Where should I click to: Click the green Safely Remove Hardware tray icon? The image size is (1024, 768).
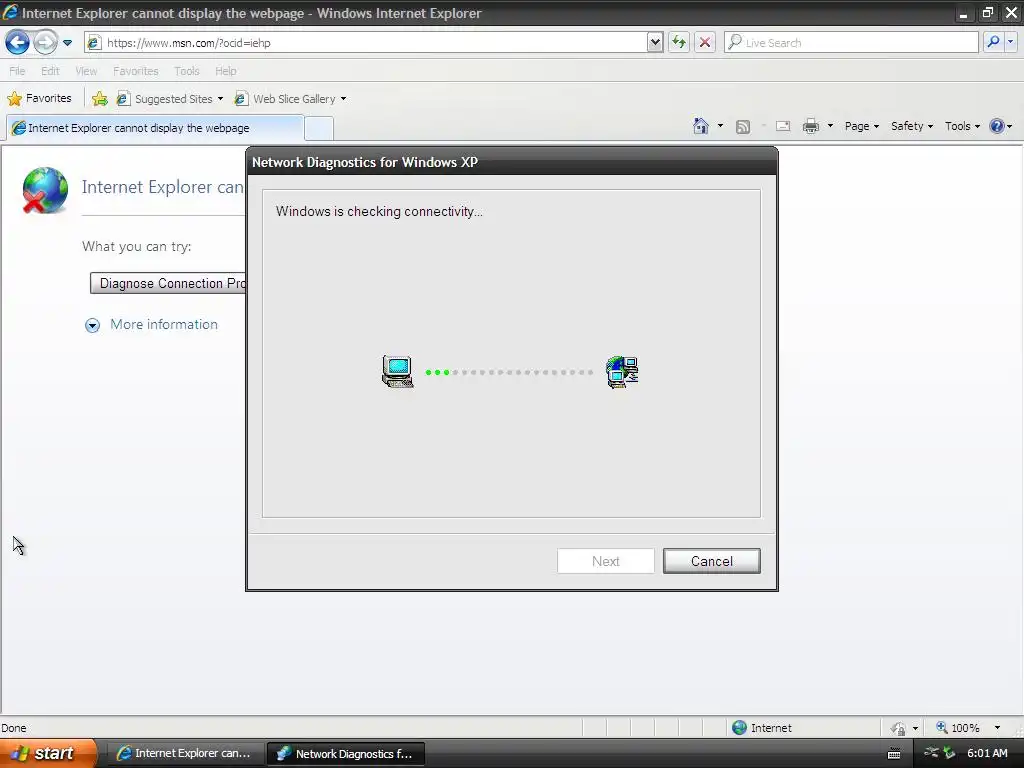950,753
